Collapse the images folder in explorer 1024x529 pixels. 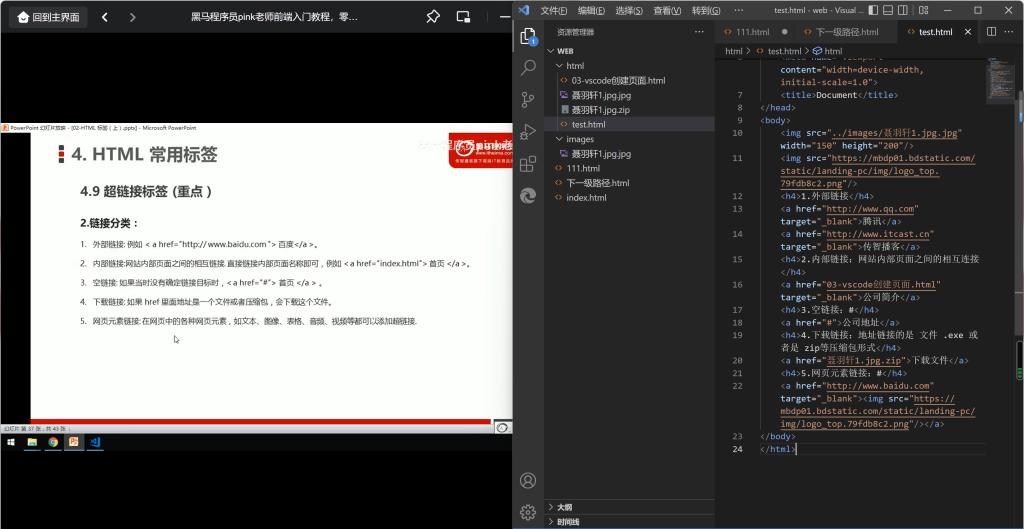pyautogui.click(x=560, y=139)
